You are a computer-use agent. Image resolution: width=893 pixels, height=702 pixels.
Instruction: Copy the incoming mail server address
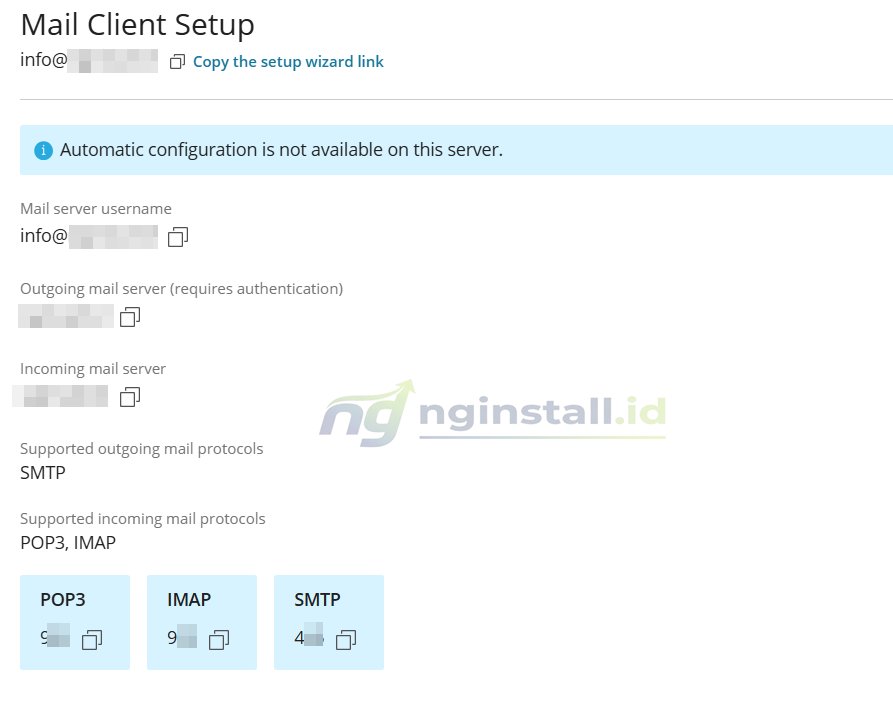[x=128, y=396]
